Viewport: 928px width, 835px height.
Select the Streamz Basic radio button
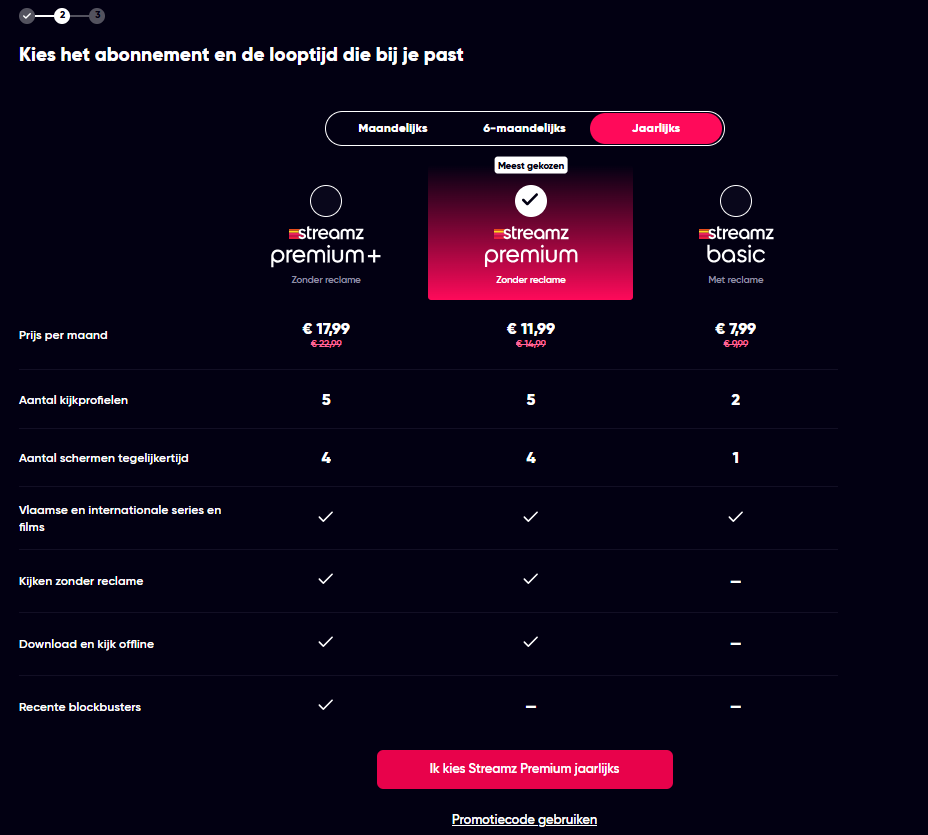(x=736, y=201)
